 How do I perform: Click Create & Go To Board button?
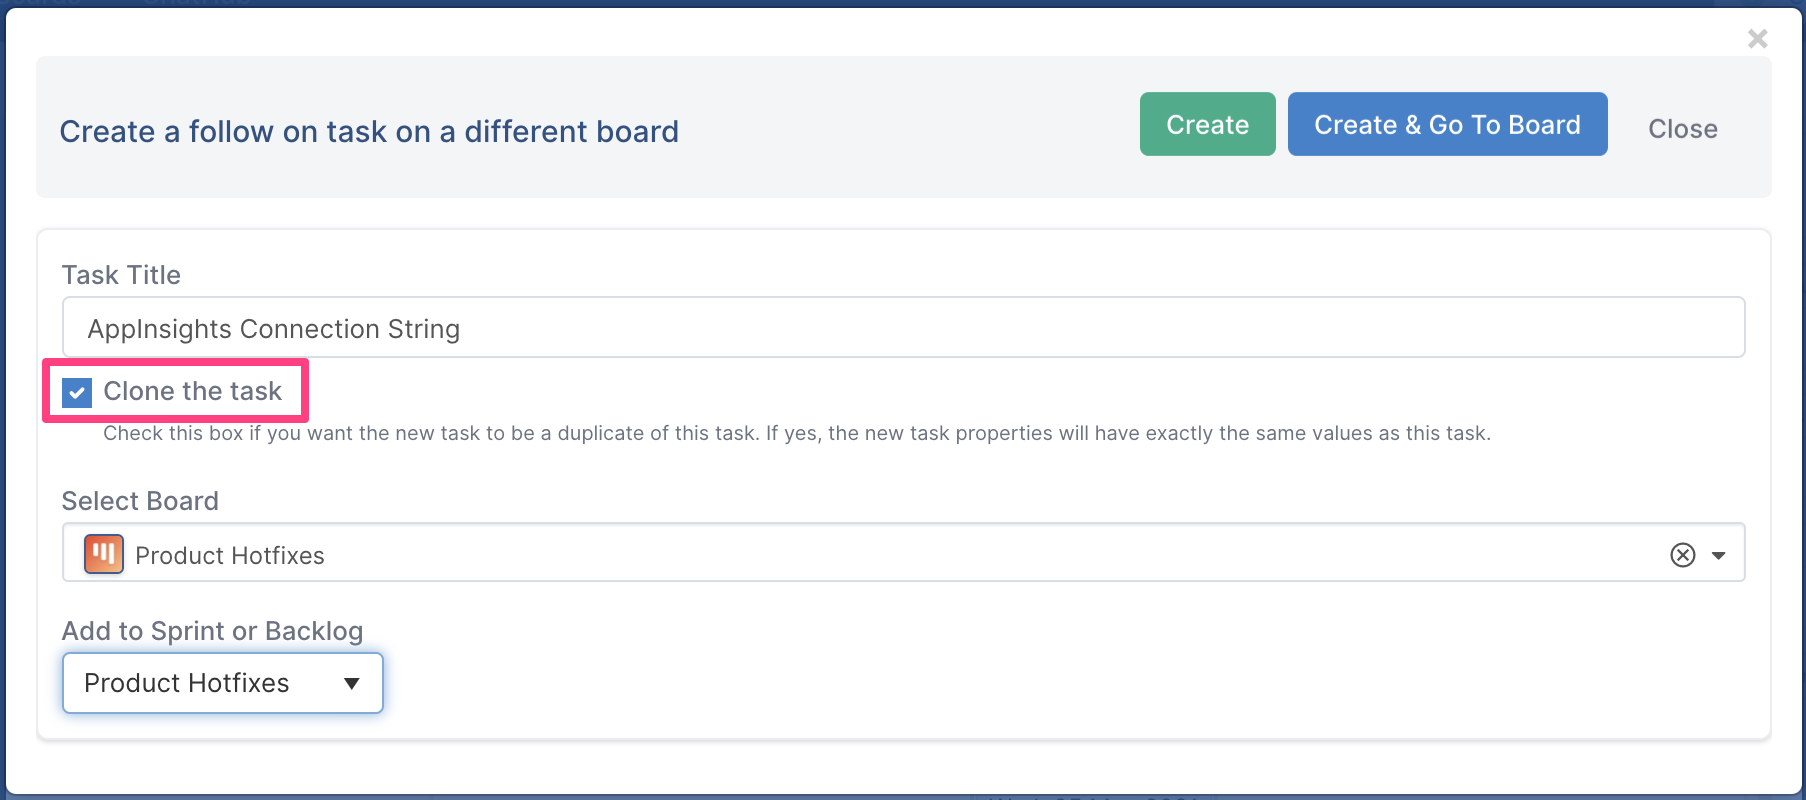click(1447, 124)
